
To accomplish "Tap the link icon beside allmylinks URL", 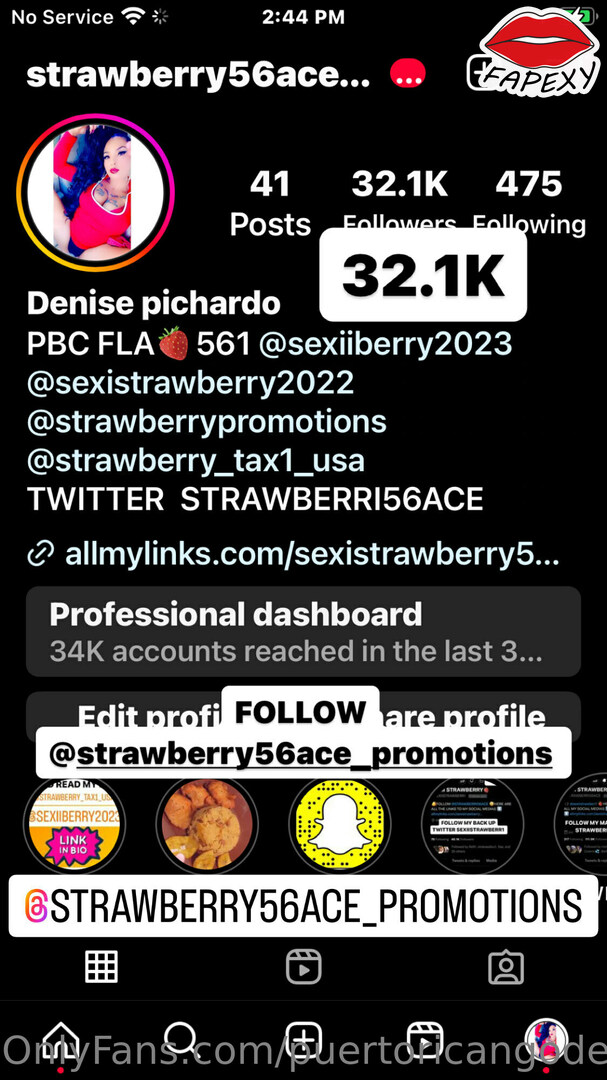I will [41, 553].
